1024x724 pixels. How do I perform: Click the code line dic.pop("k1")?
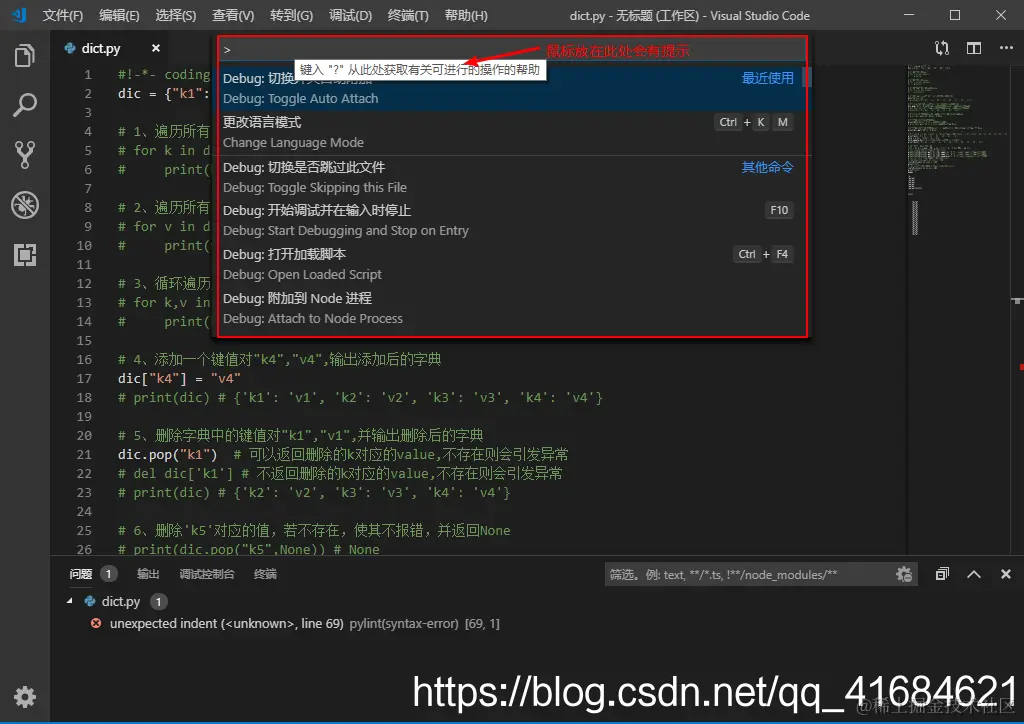coord(167,454)
